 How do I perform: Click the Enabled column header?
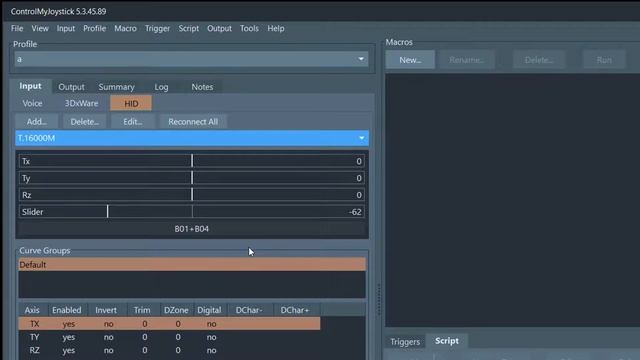(67, 310)
